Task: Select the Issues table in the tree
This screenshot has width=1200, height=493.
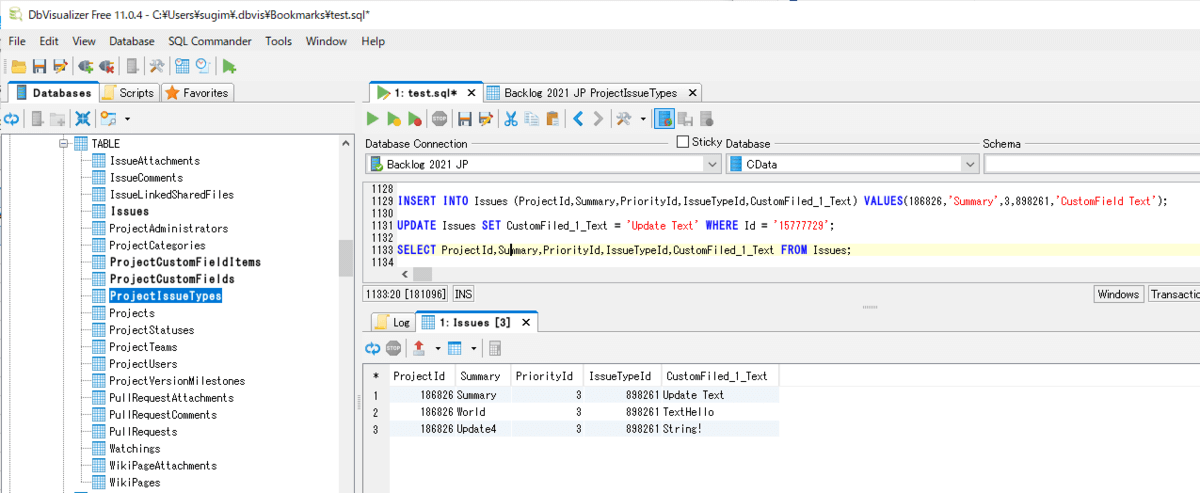Action: tap(128, 211)
